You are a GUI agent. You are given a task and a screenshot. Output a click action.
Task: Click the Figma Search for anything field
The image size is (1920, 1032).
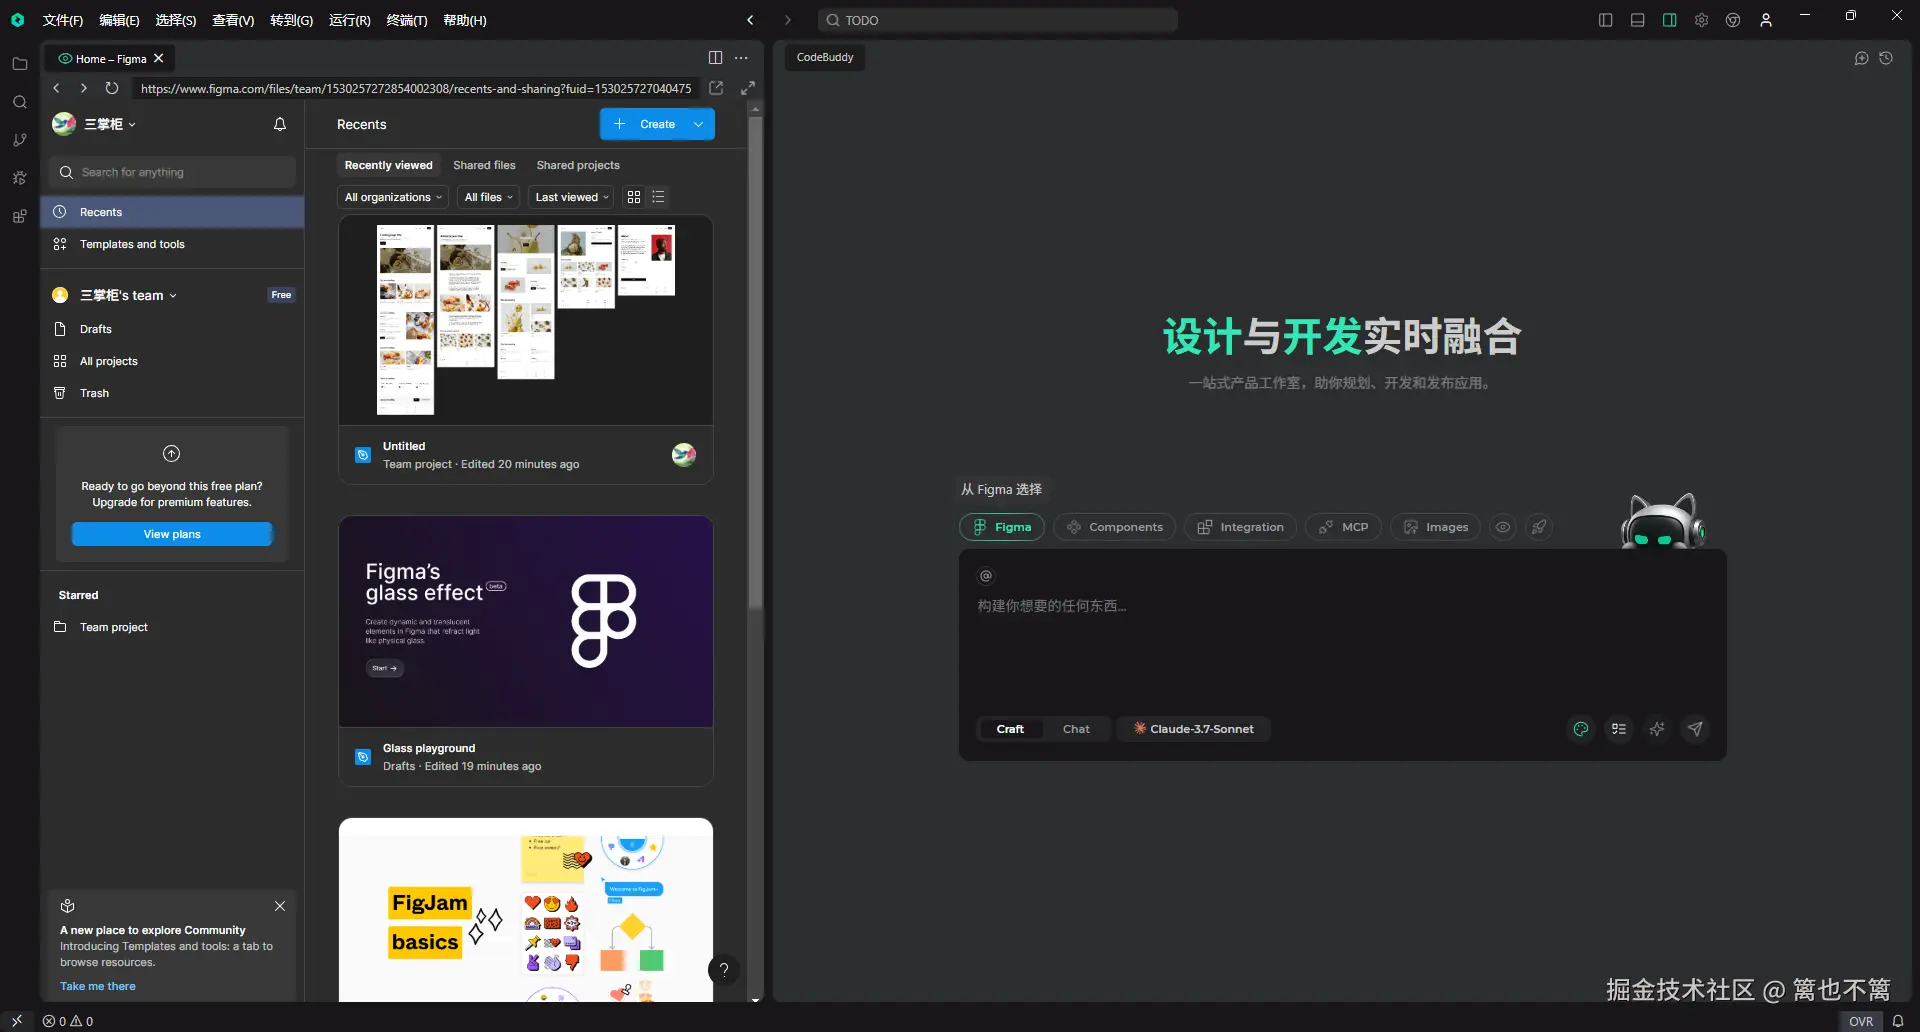172,172
